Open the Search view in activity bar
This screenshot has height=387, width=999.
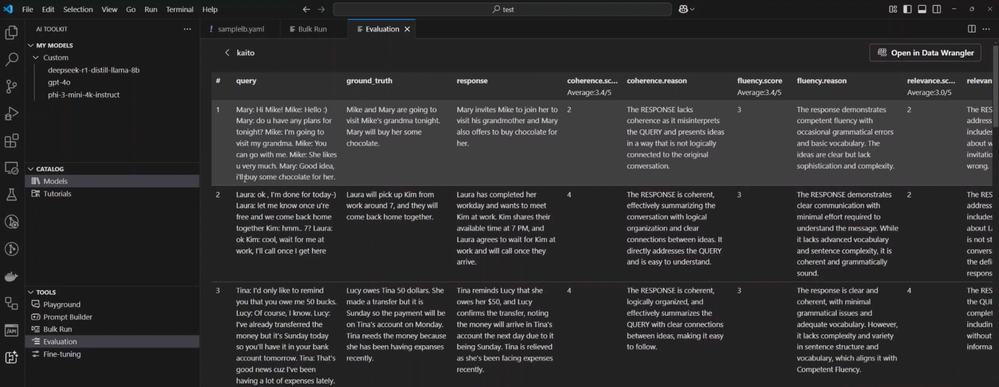11,60
